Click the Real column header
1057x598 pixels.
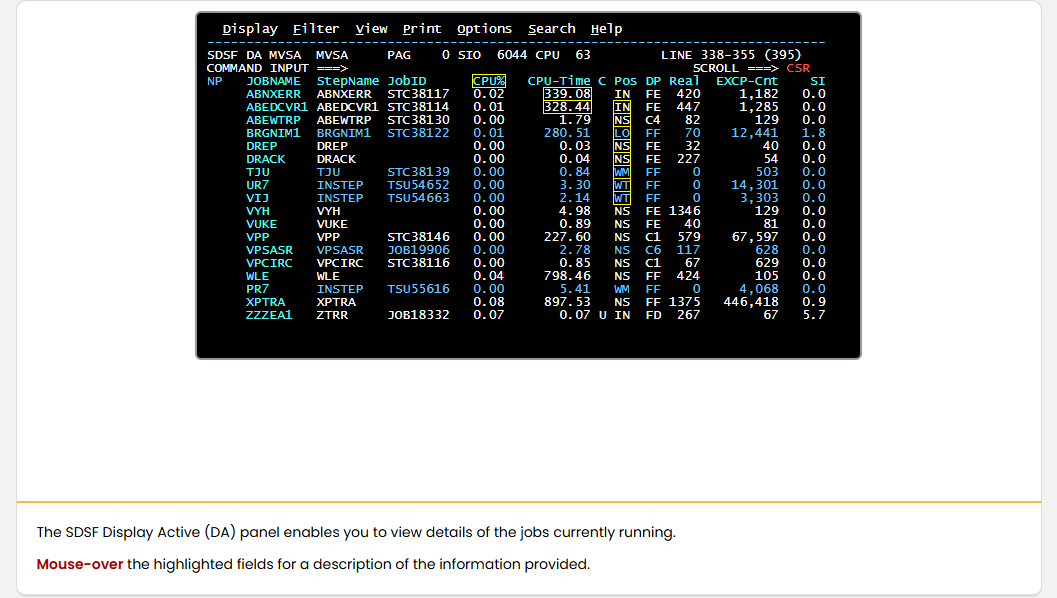click(684, 81)
